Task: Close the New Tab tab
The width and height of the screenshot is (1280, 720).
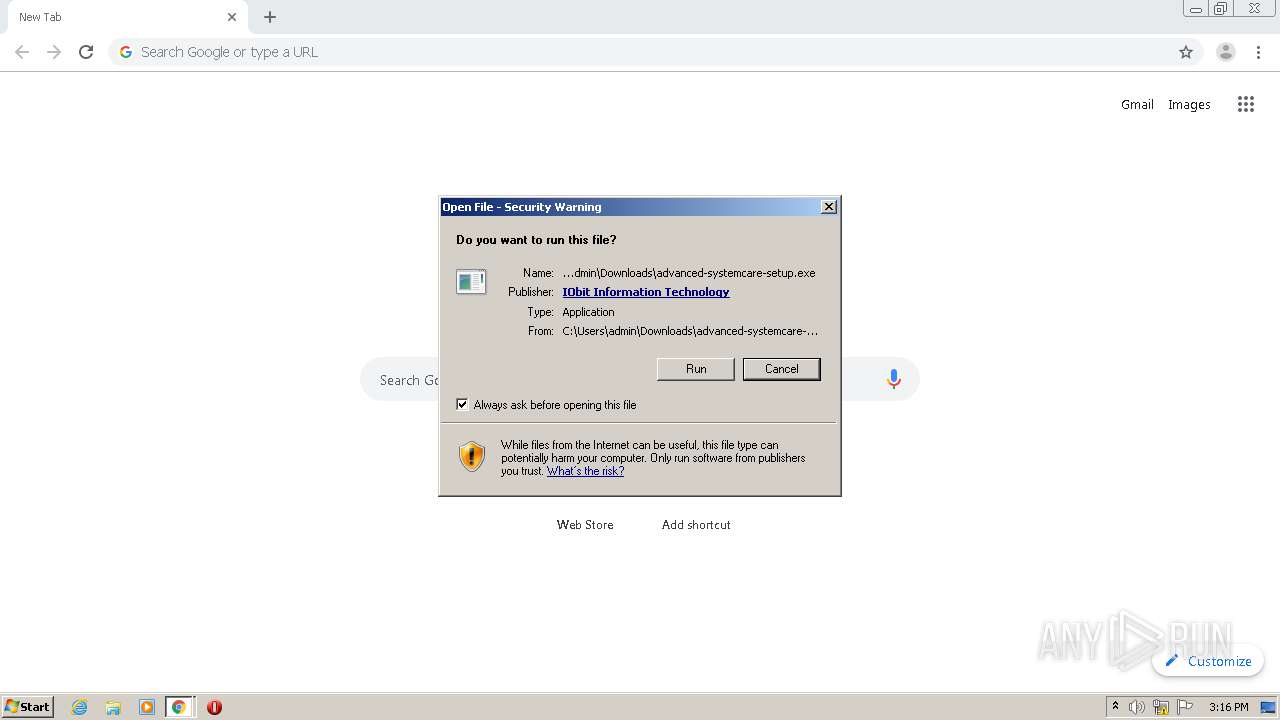Action: [232, 17]
